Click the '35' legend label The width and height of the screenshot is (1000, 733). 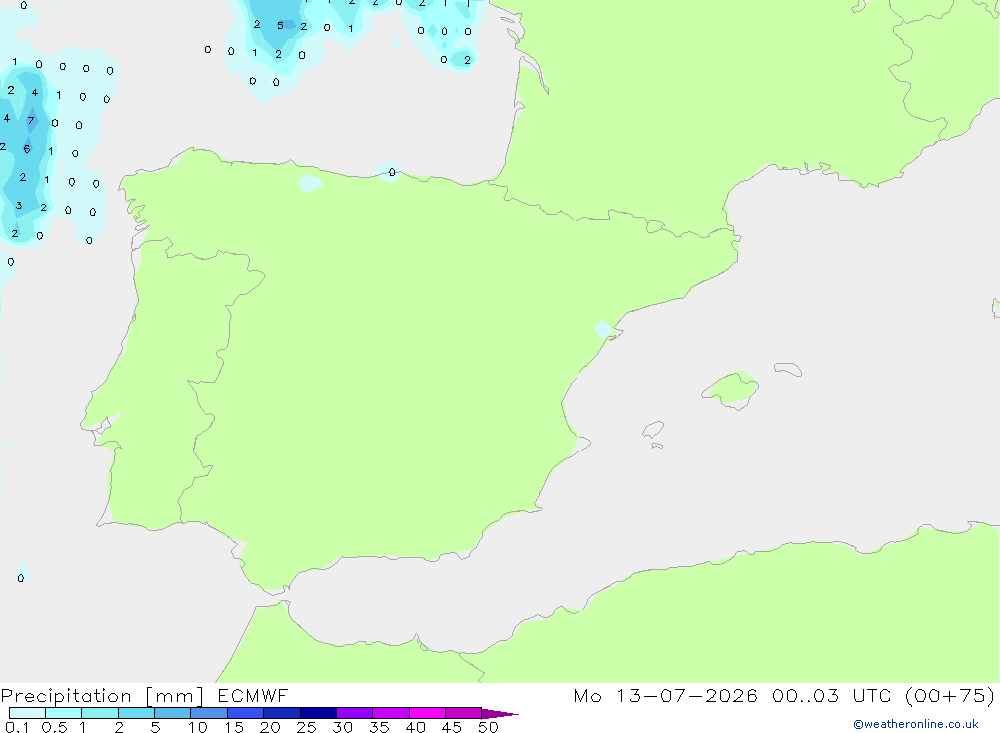[x=379, y=727]
